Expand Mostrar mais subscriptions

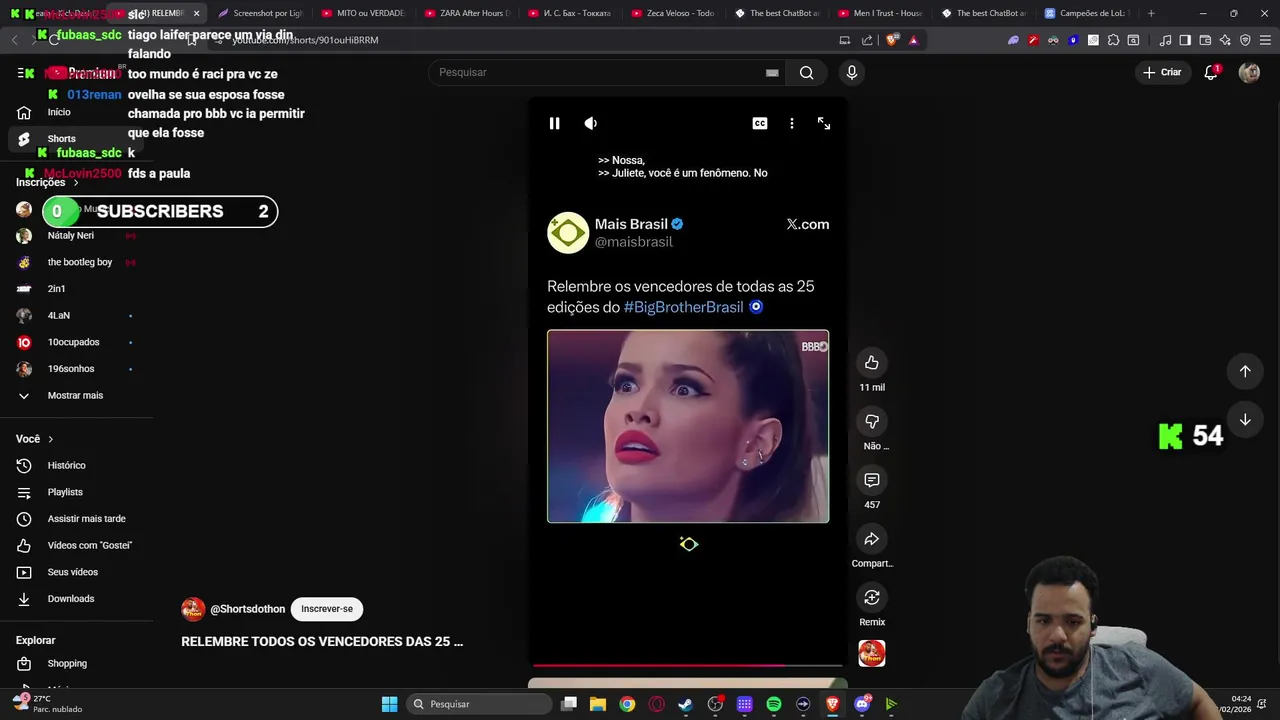pos(77,395)
